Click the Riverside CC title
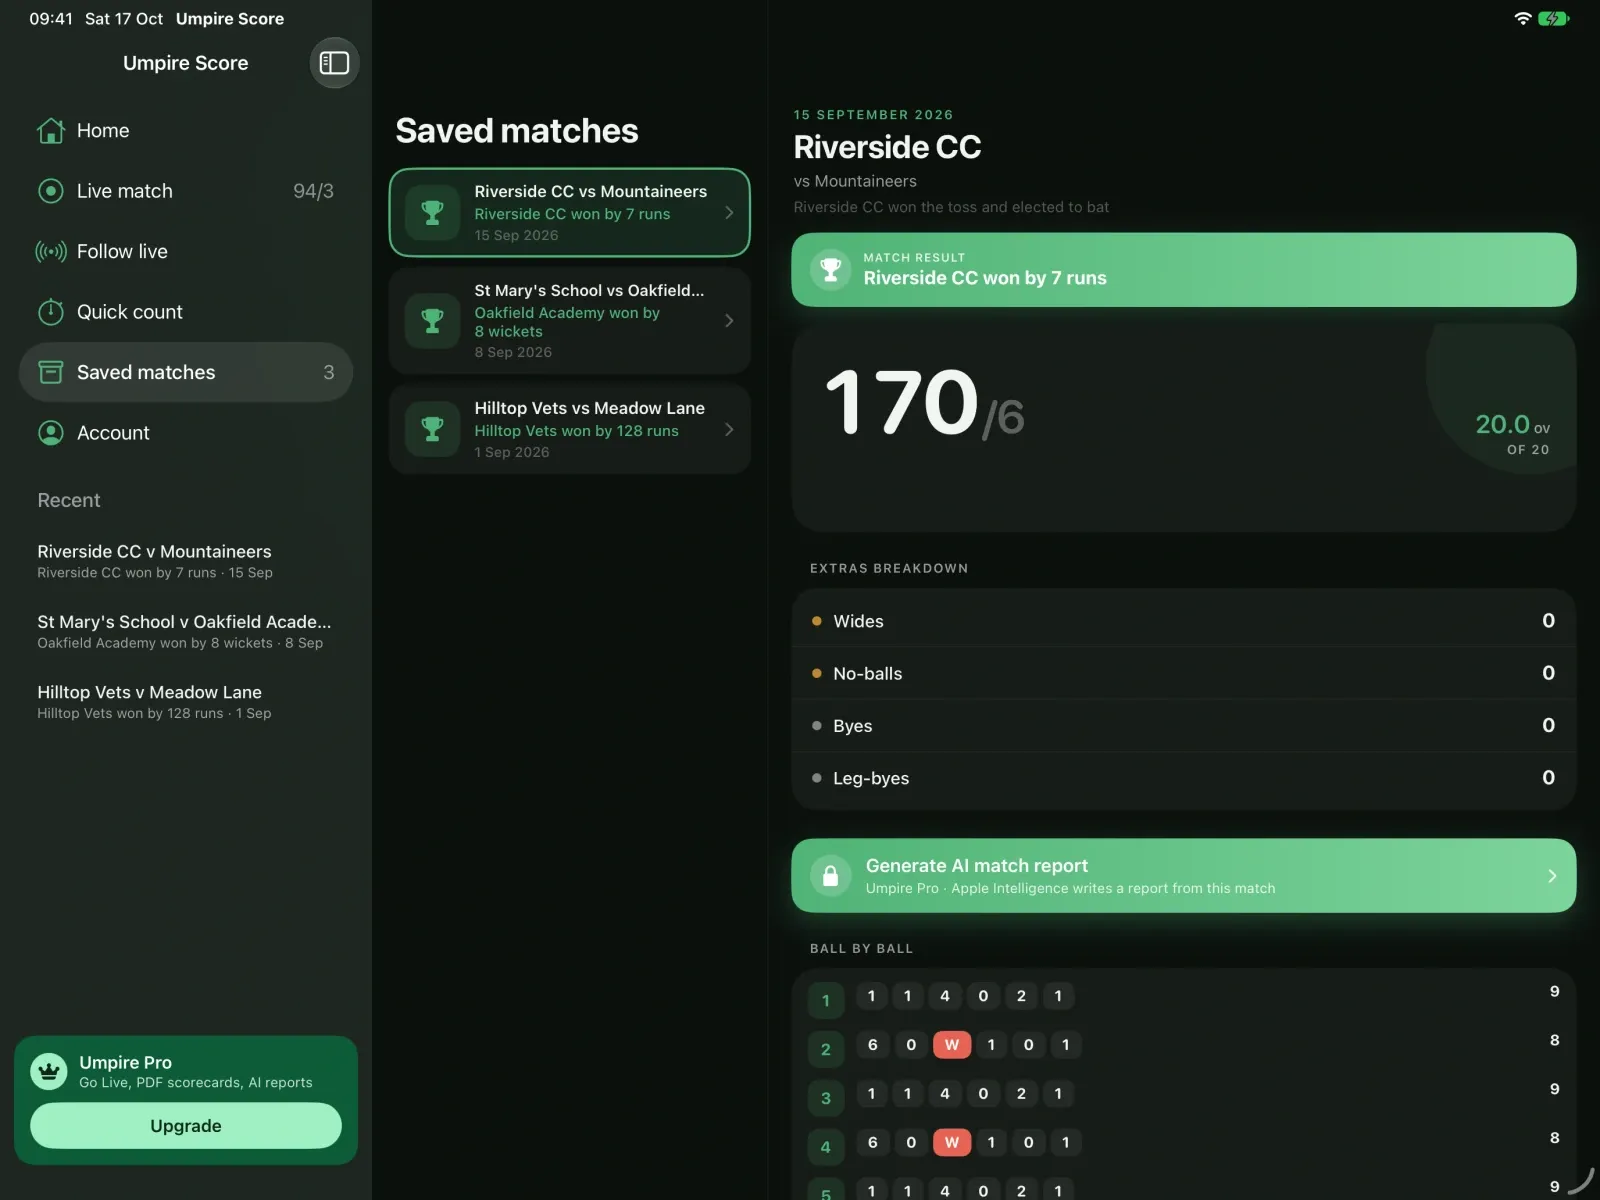1600x1200 pixels. coord(887,147)
